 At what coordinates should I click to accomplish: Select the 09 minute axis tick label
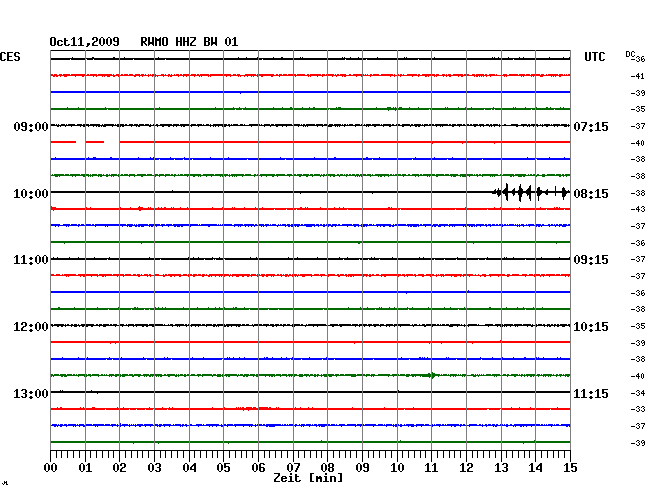point(362,468)
